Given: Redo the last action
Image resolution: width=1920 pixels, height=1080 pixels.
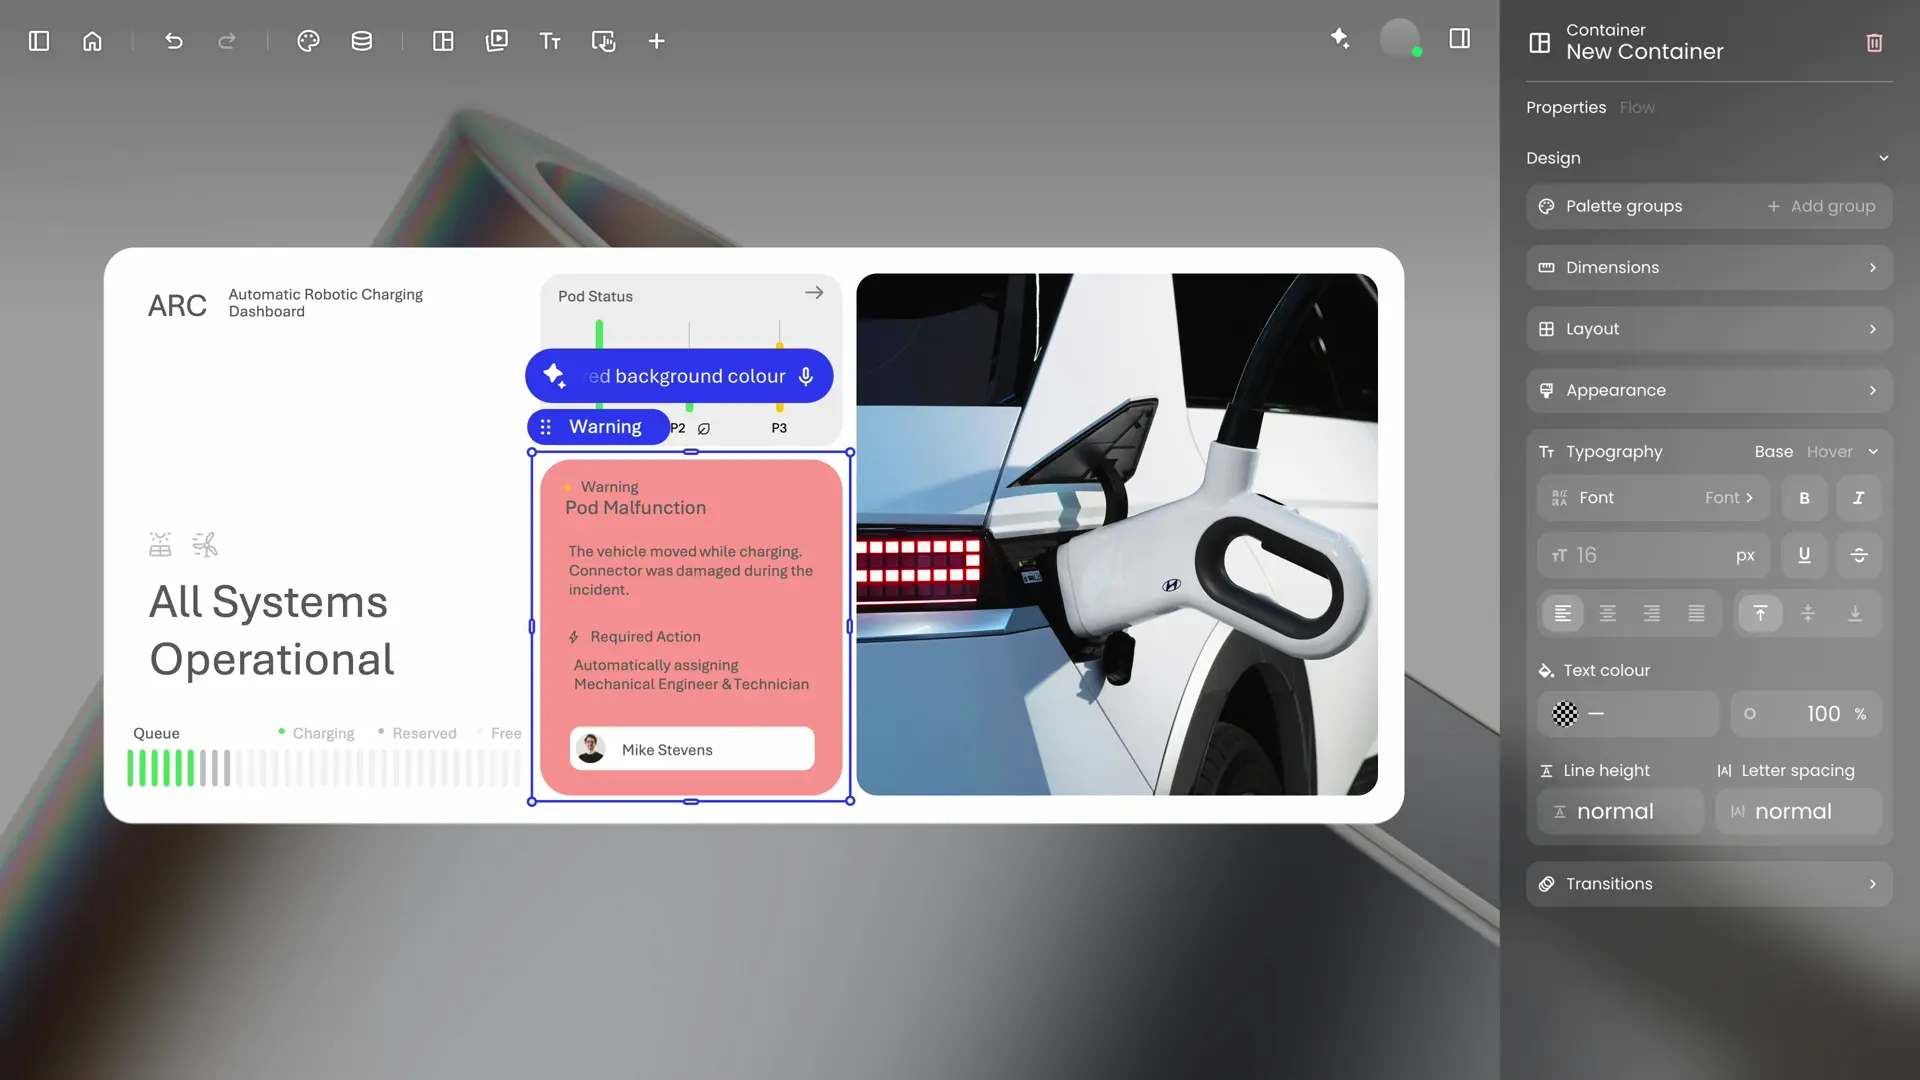Looking at the screenshot, I should point(227,41).
